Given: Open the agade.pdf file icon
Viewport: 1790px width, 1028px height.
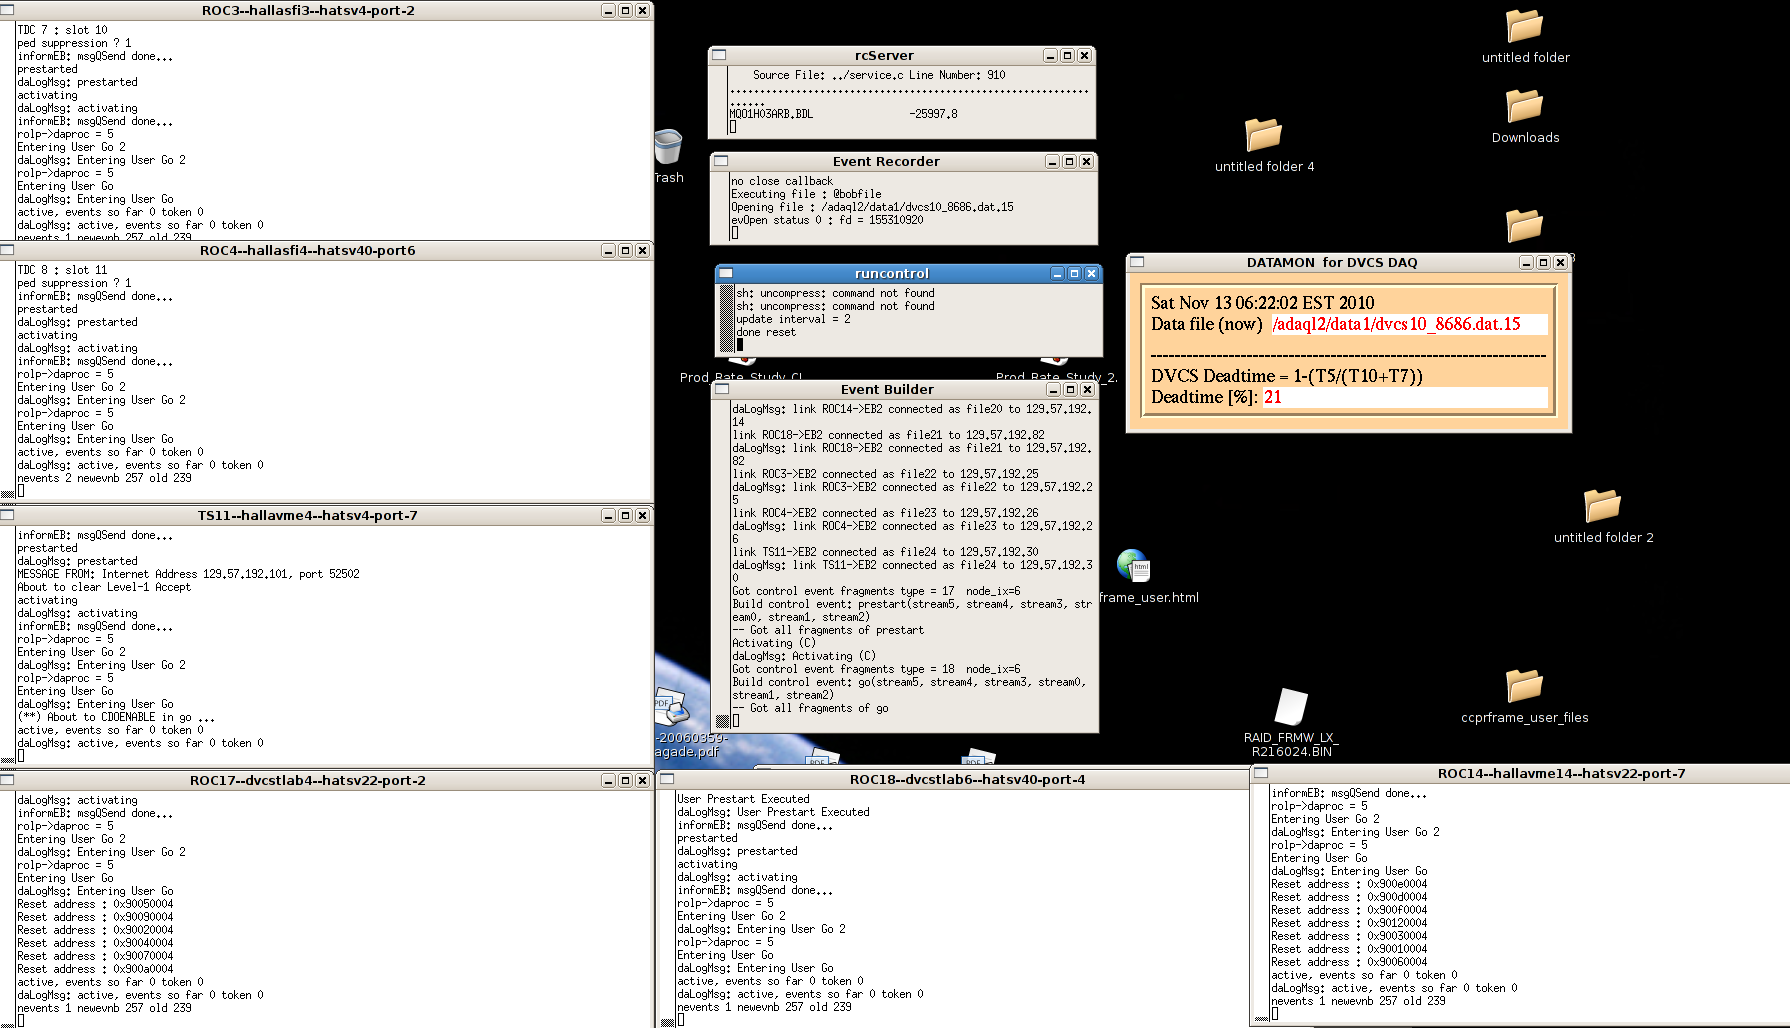Looking at the screenshot, I should (x=672, y=707).
